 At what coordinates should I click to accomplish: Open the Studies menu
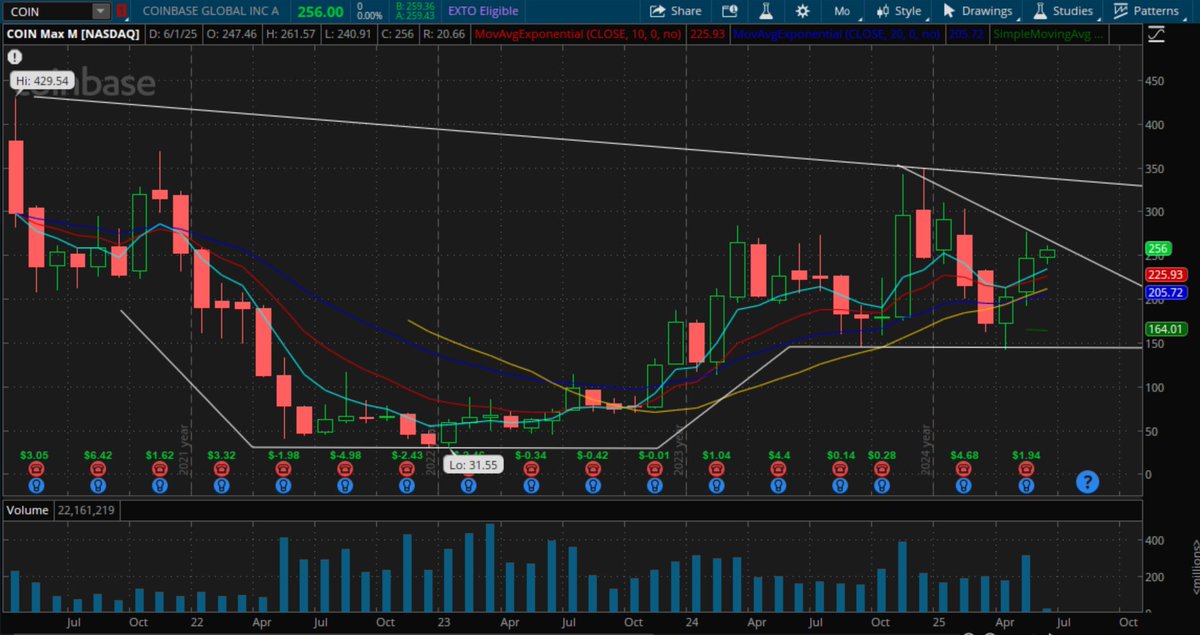coord(1066,11)
